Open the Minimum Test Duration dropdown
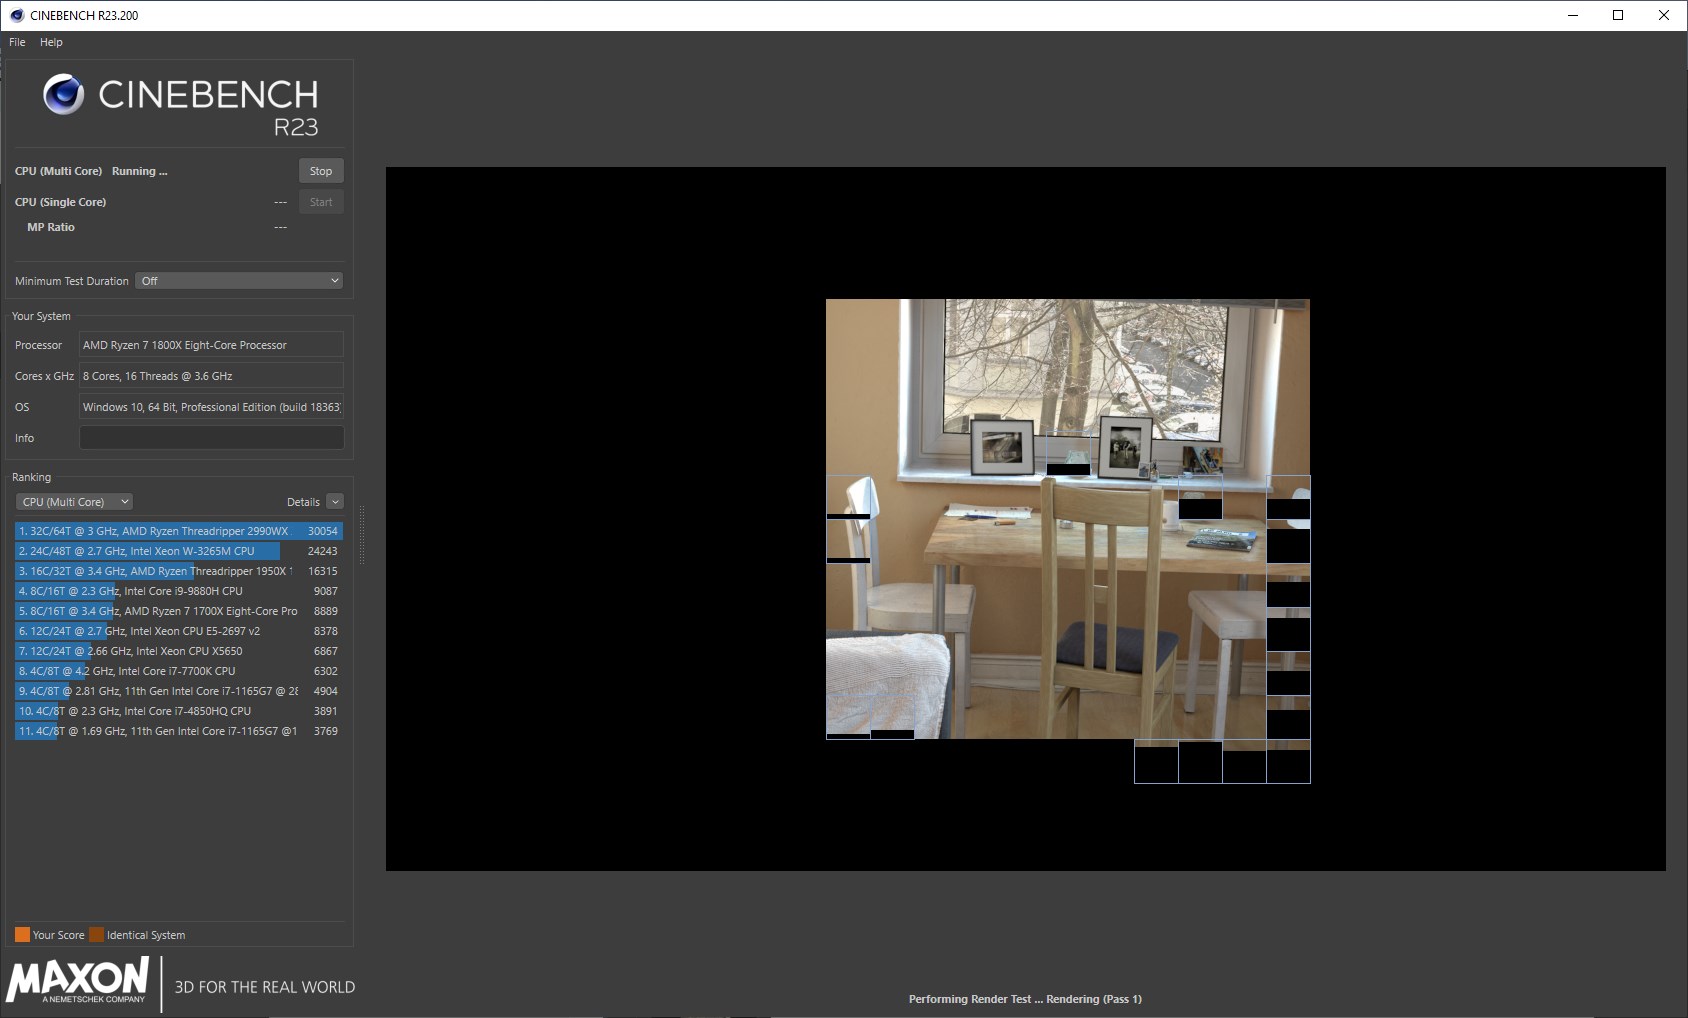 pyautogui.click(x=238, y=280)
